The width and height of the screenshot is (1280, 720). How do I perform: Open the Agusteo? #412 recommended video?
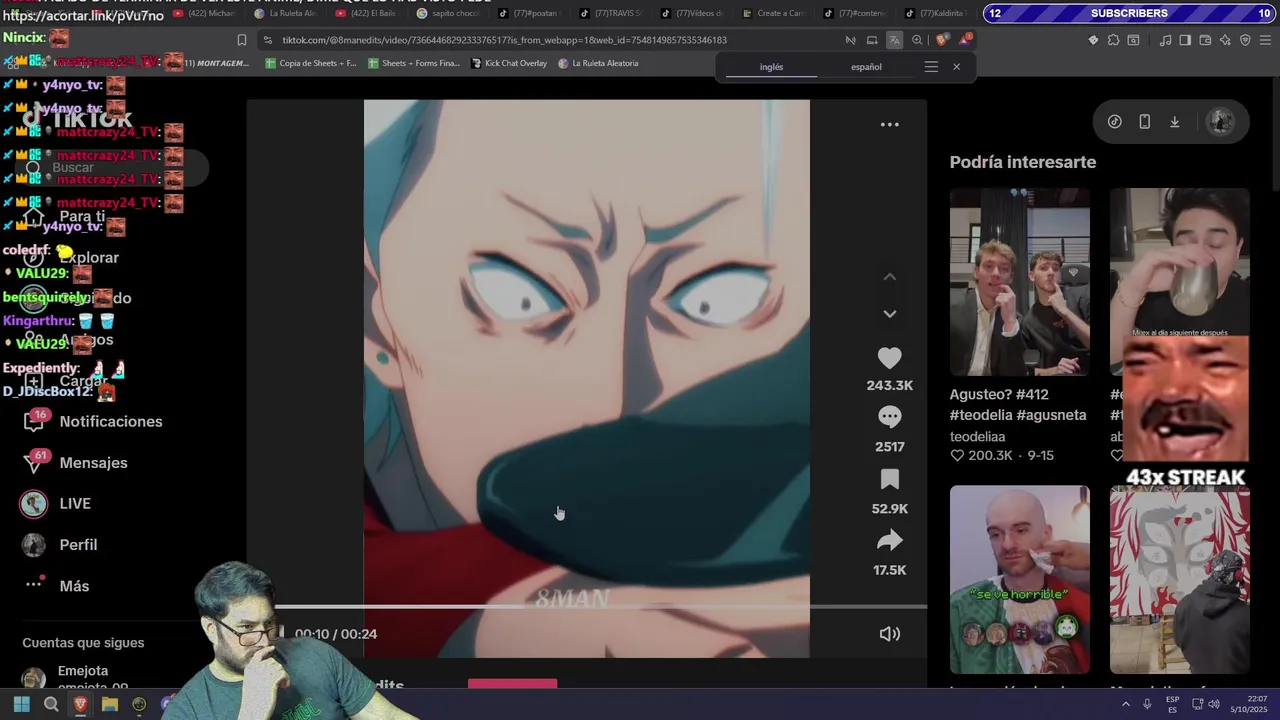click(1019, 282)
